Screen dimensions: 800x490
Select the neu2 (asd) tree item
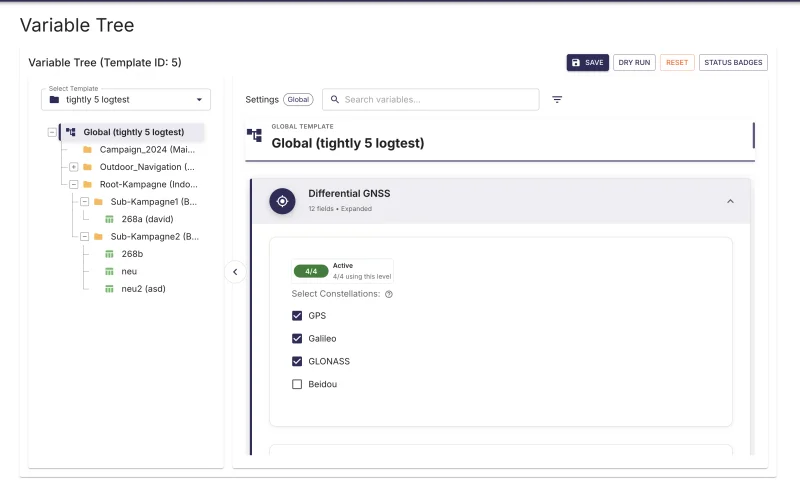pyautogui.click(x=143, y=288)
